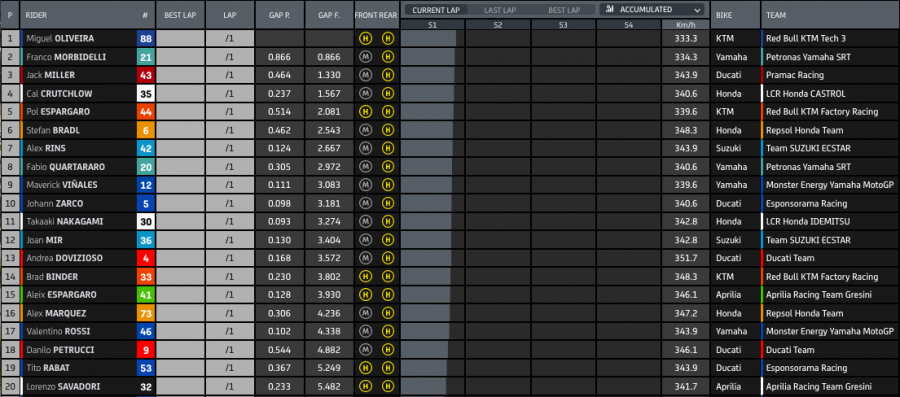Click Rins' rear hard tyre icon
Viewport: 900px width, 397px height.
387,149
